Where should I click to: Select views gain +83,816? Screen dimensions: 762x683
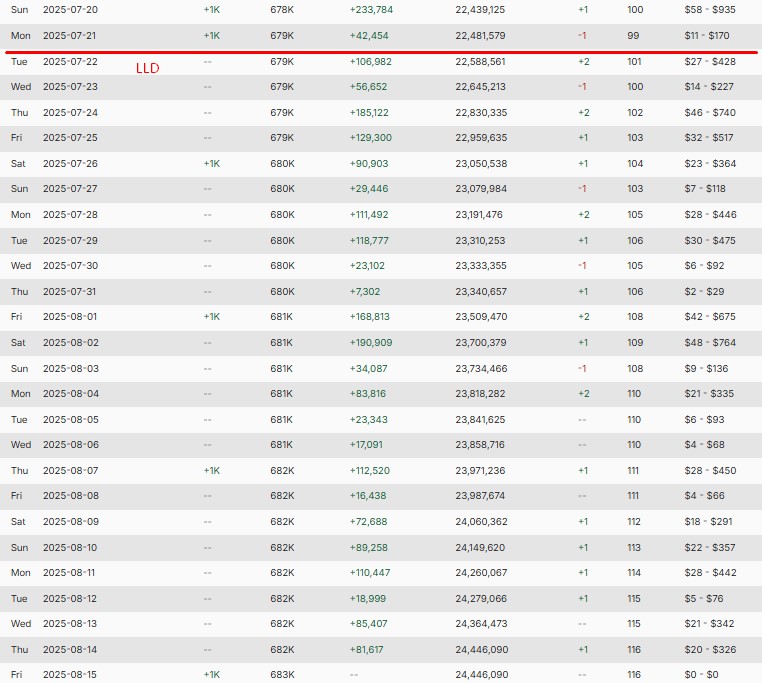[x=367, y=393]
